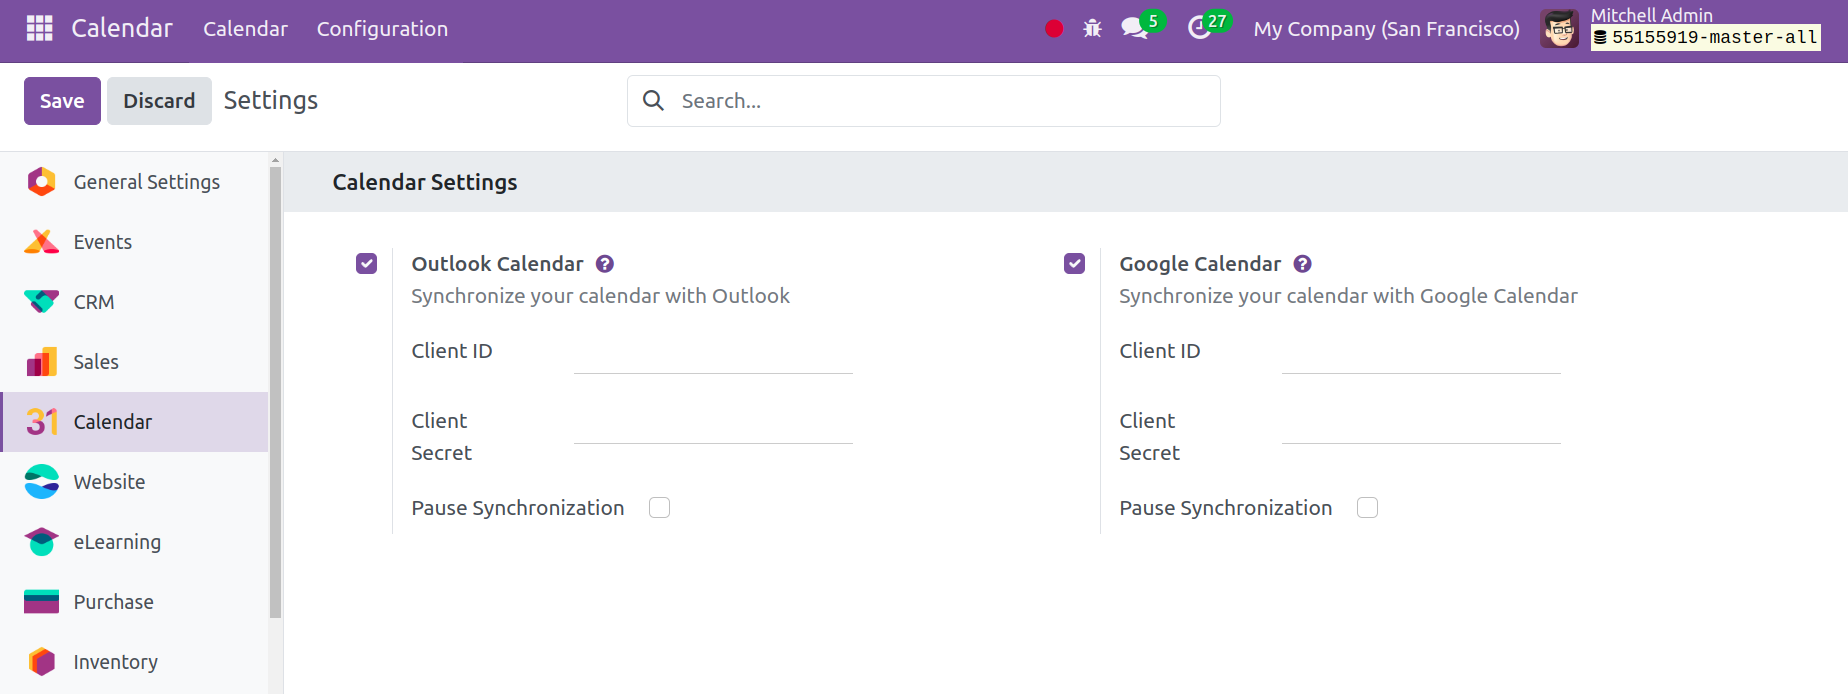1848x694 pixels.
Task: Select Inventory settings section
Action: click(x=135, y=662)
